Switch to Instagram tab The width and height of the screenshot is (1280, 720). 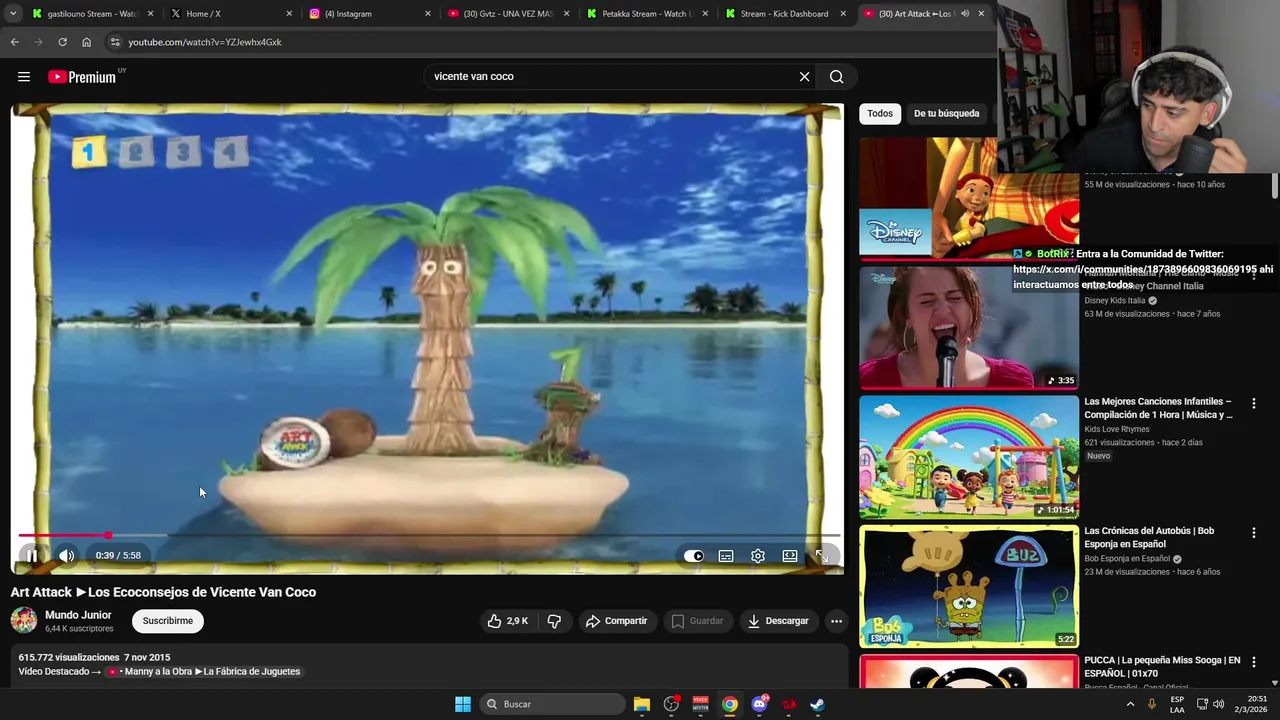(368, 14)
